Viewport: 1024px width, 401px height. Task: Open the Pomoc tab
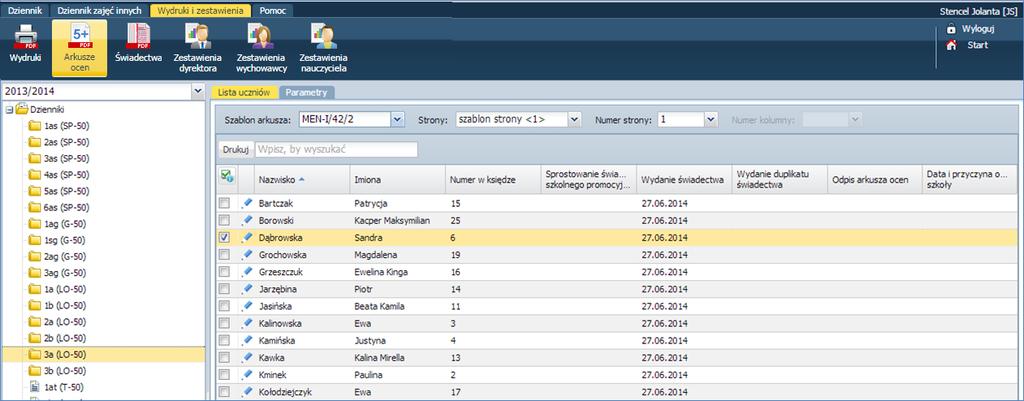272,10
